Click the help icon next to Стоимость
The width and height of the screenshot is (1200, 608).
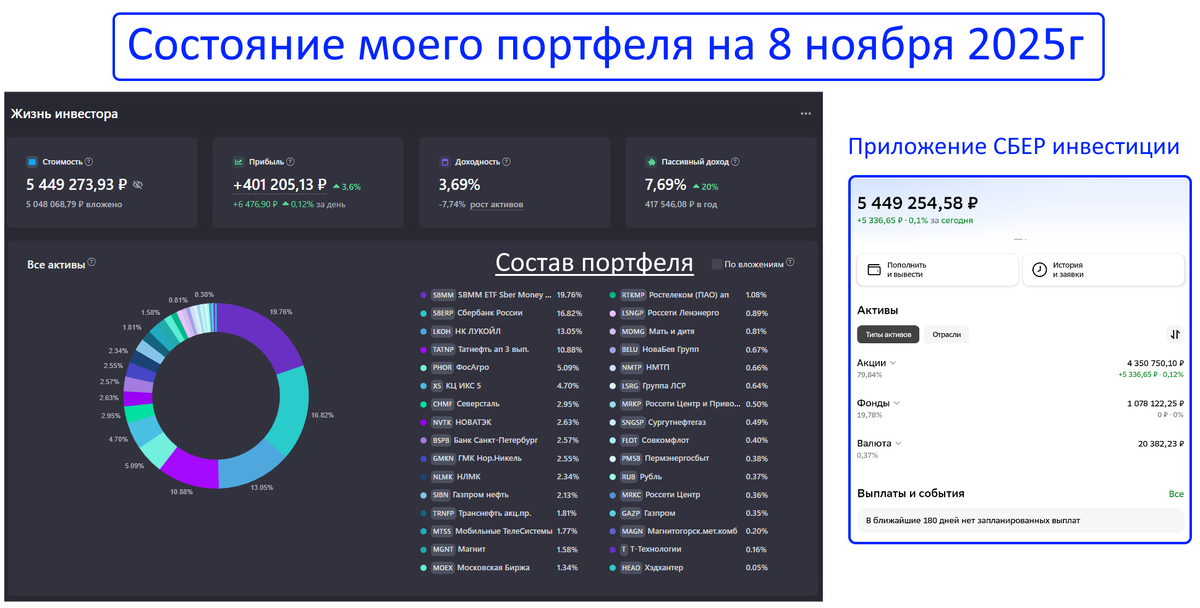point(89,161)
